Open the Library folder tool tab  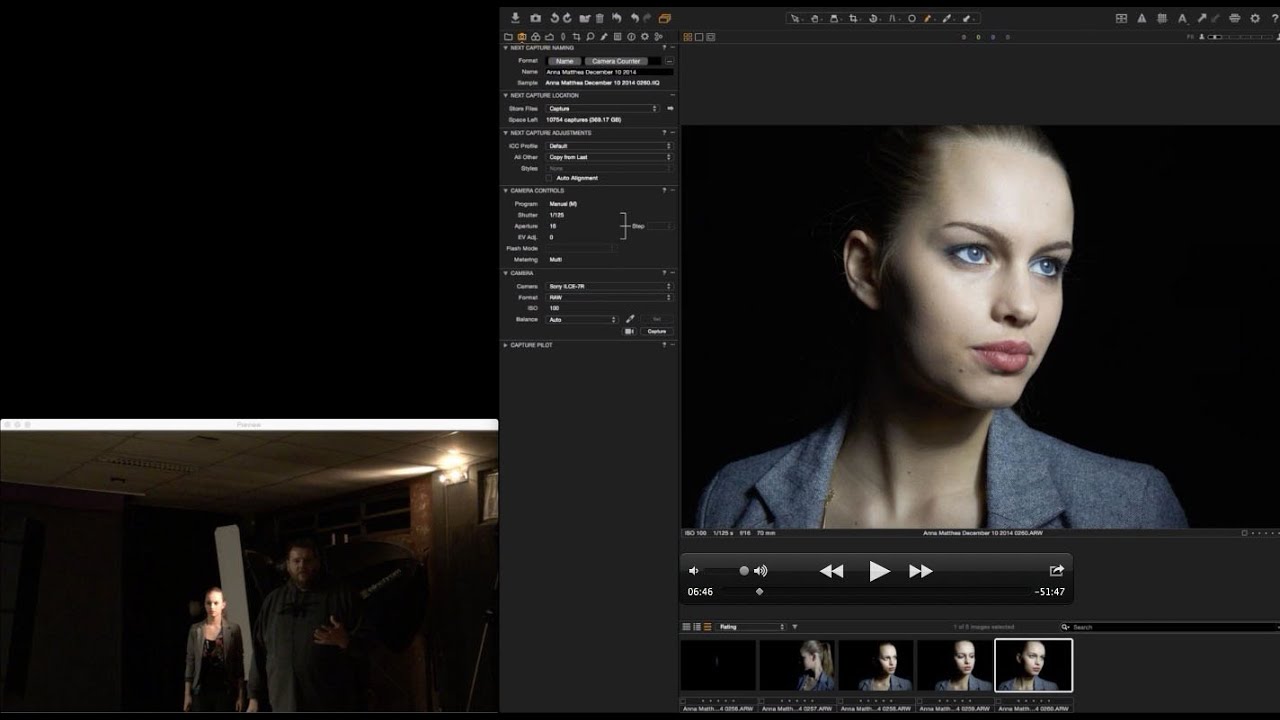click(508, 37)
